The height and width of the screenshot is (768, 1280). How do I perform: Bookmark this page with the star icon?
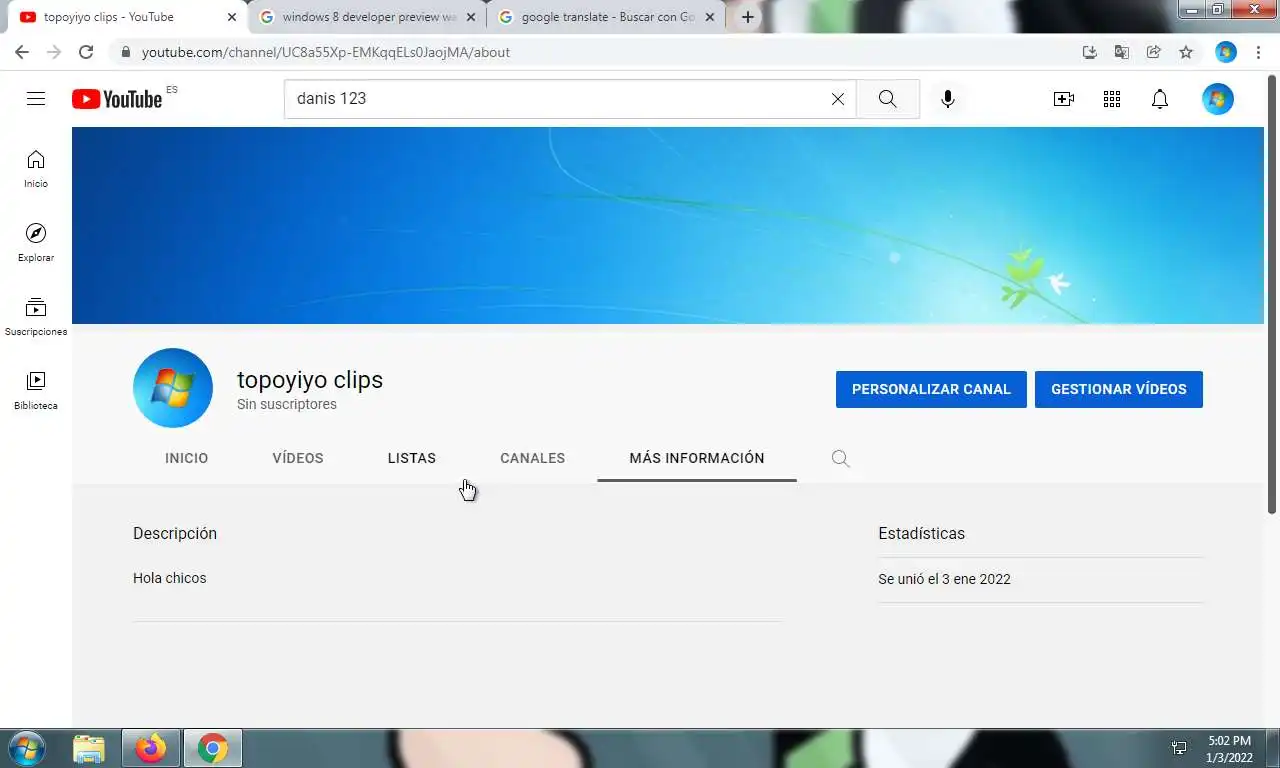tap(1186, 52)
